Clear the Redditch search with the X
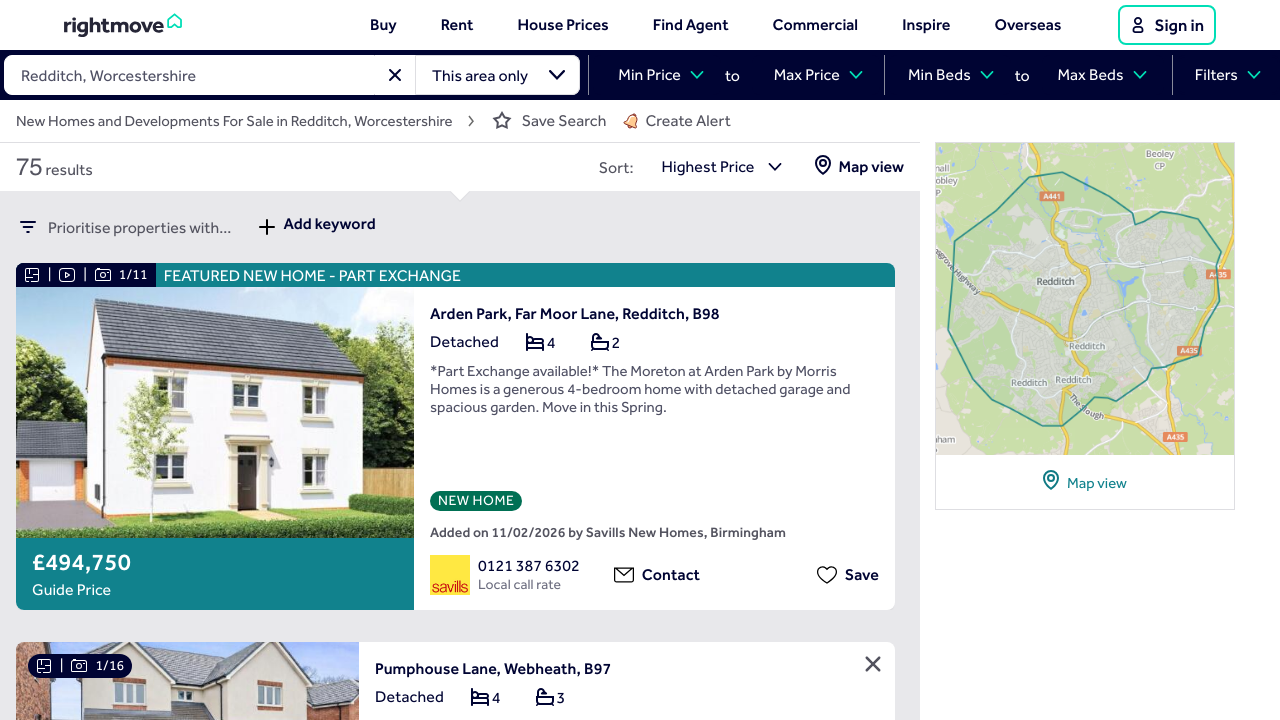The image size is (1280, 720). (395, 75)
